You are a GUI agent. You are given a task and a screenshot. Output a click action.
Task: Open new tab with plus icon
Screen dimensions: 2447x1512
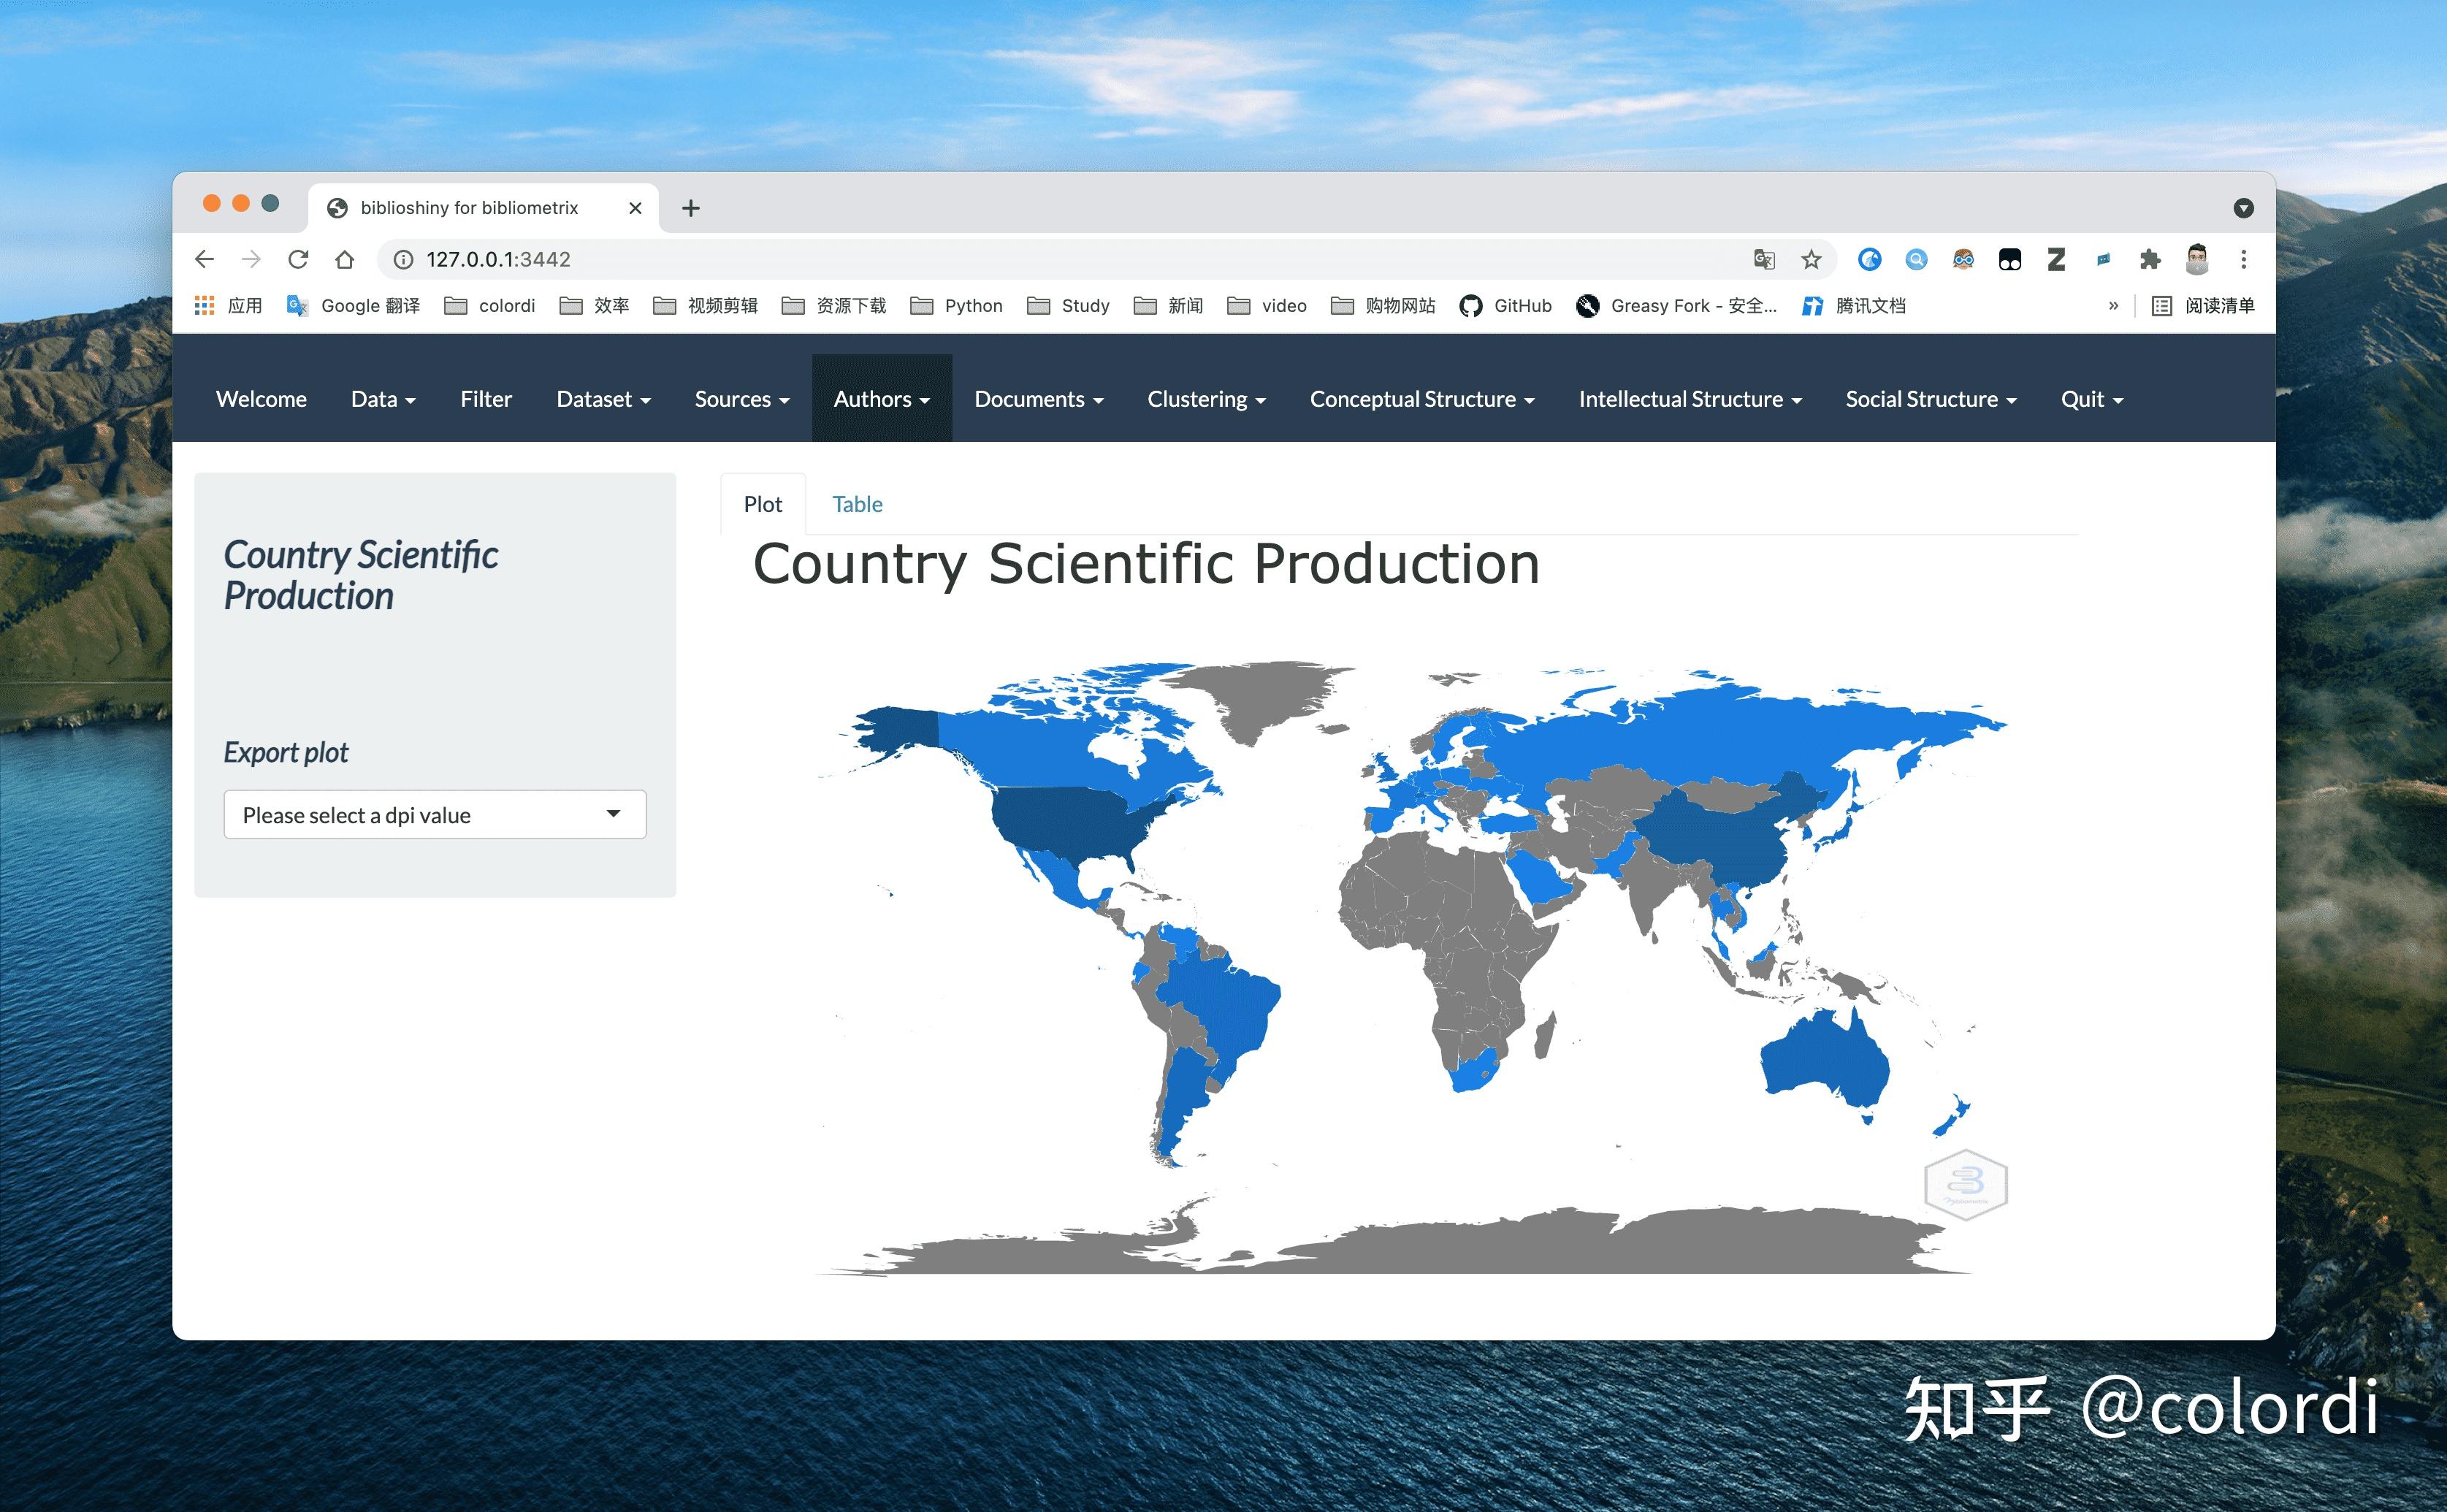pyautogui.click(x=690, y=208)
